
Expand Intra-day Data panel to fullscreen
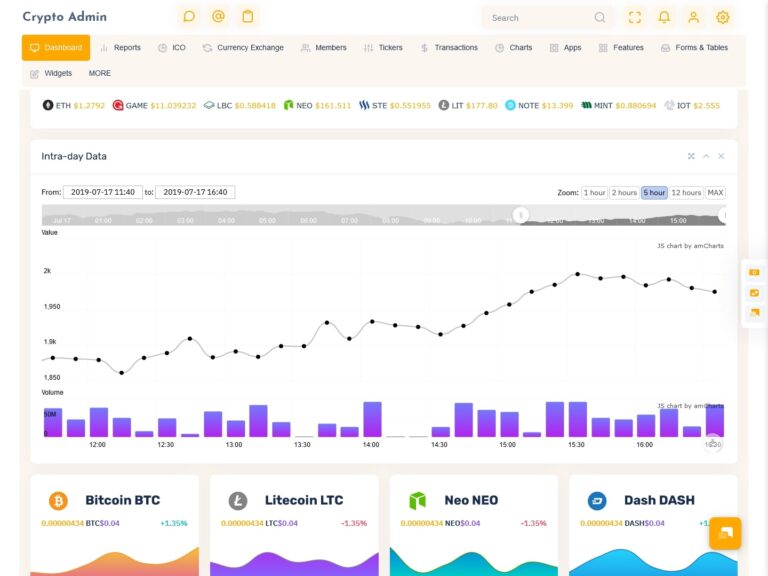[691, 156]
